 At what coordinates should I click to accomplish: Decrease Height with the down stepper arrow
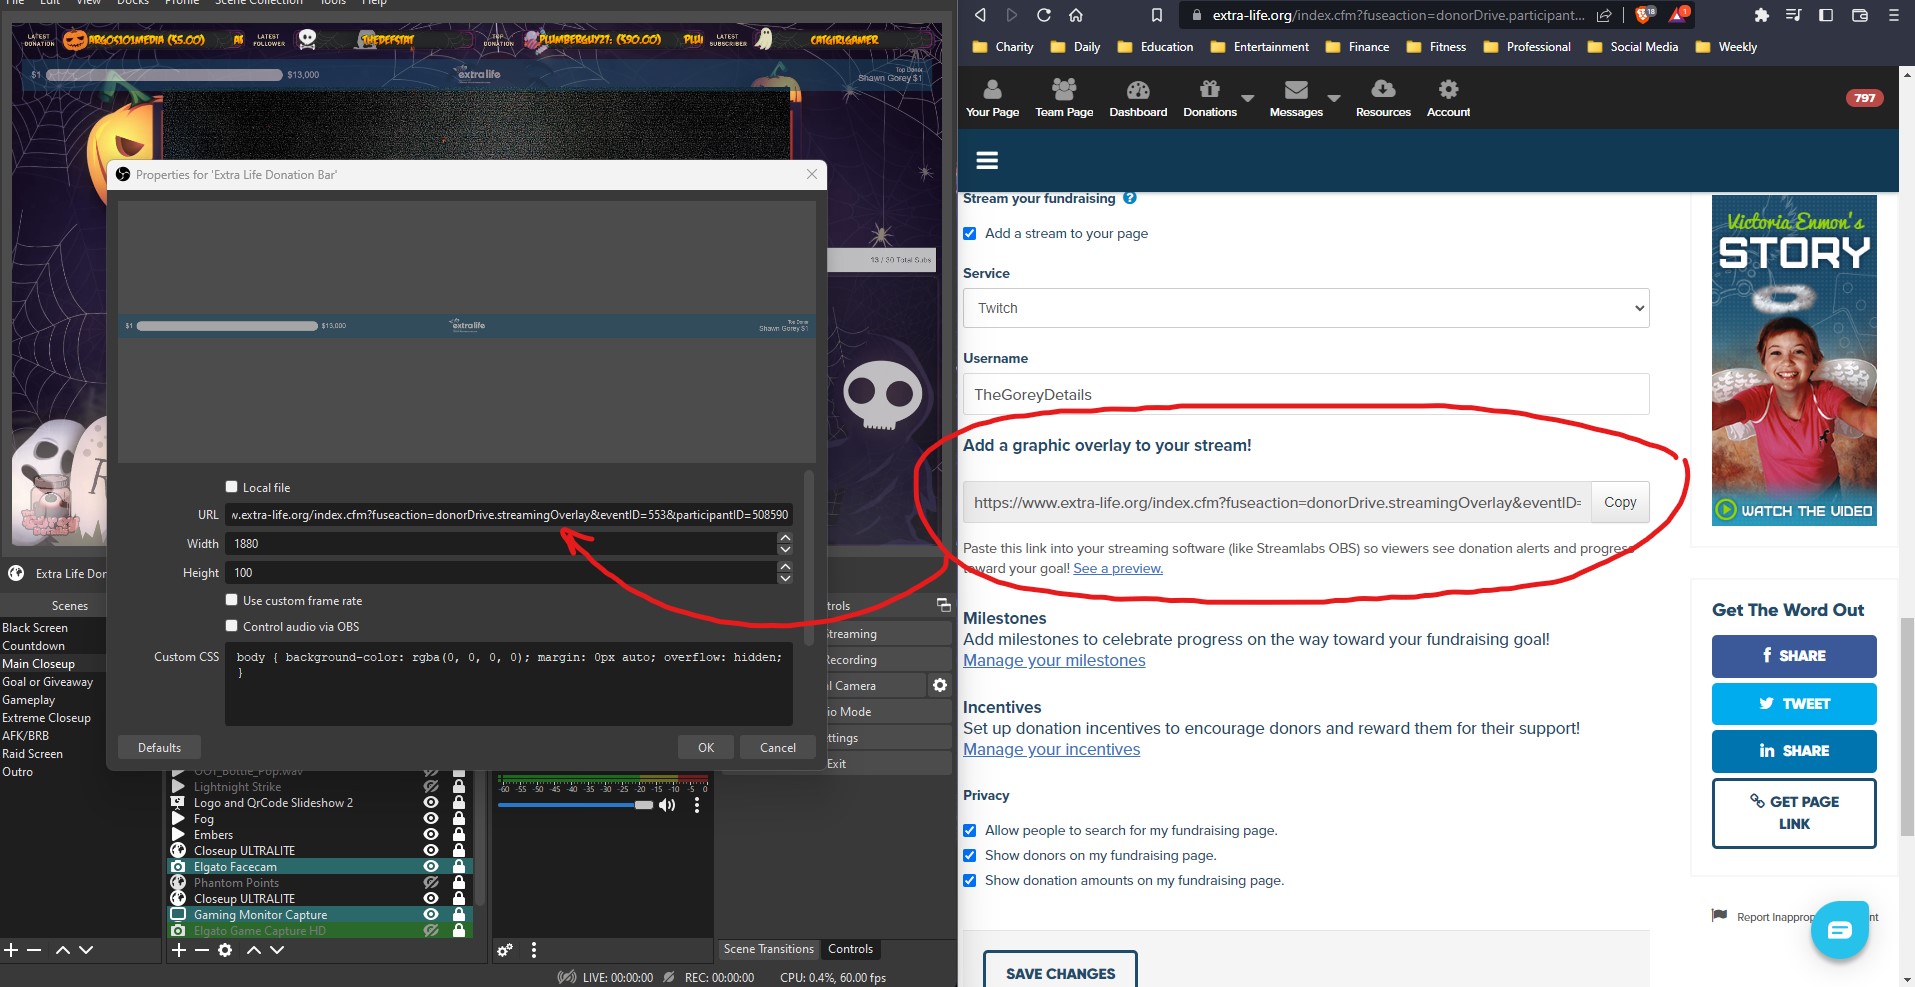pos(785,578)
